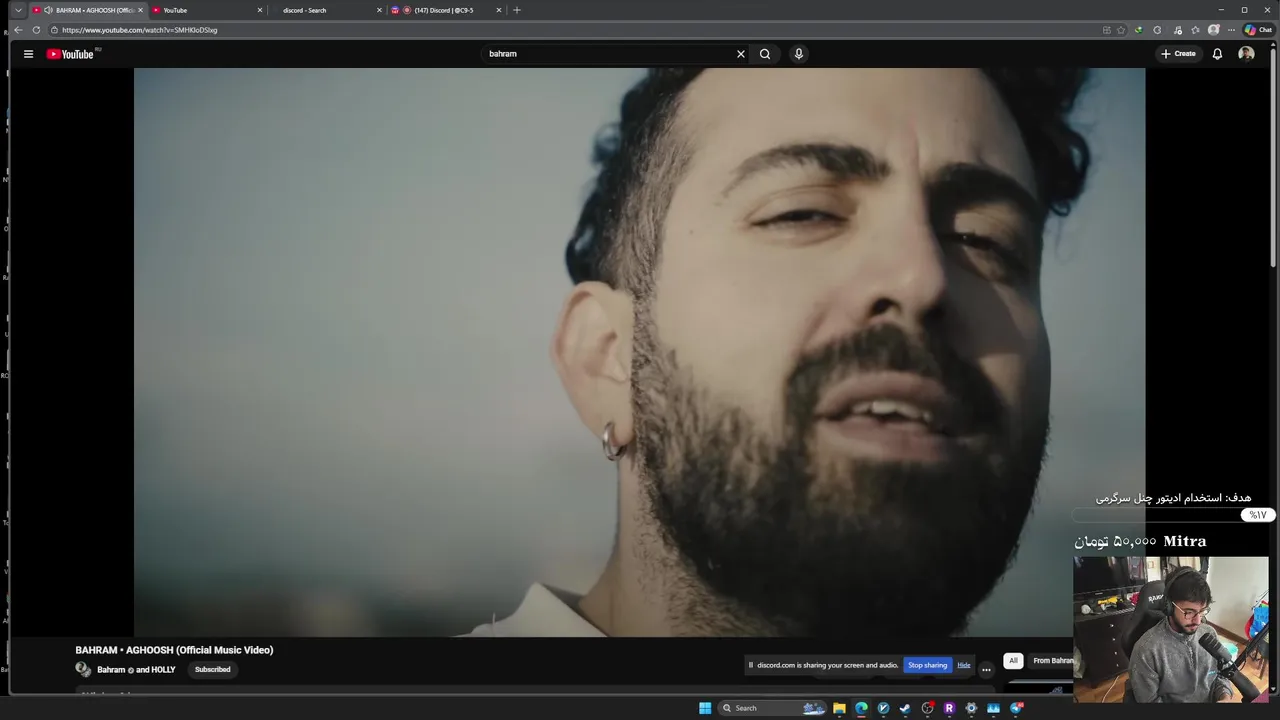Open Steam from the taskbar
This screenshot has height=720, width=1280.
click(905, 708)
